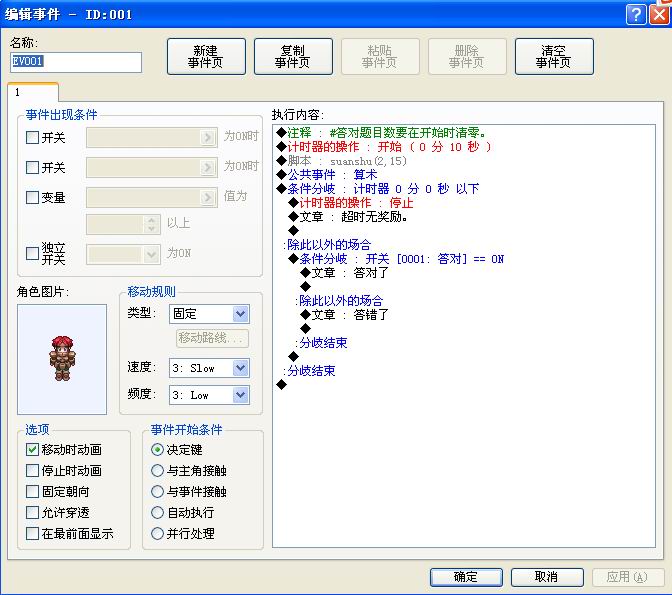Select the 与事件接触 trigger radio button
672x595 pixels.
pyautogui.click(x=157, y=491)
